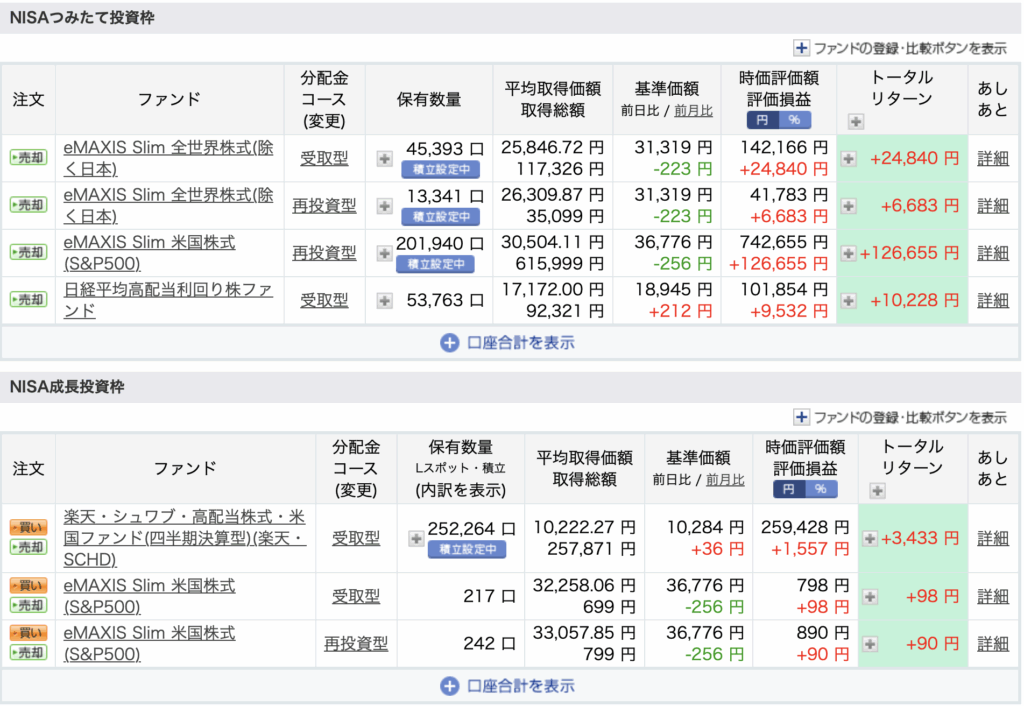Expand 口座合計を表示 under NISA成長投資枠

point(510,686)
